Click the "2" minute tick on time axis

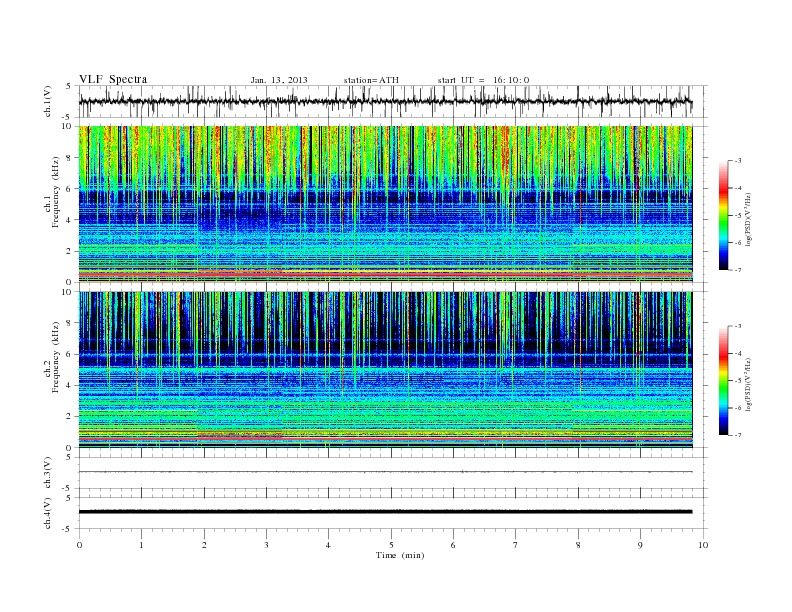coord(204,545)
